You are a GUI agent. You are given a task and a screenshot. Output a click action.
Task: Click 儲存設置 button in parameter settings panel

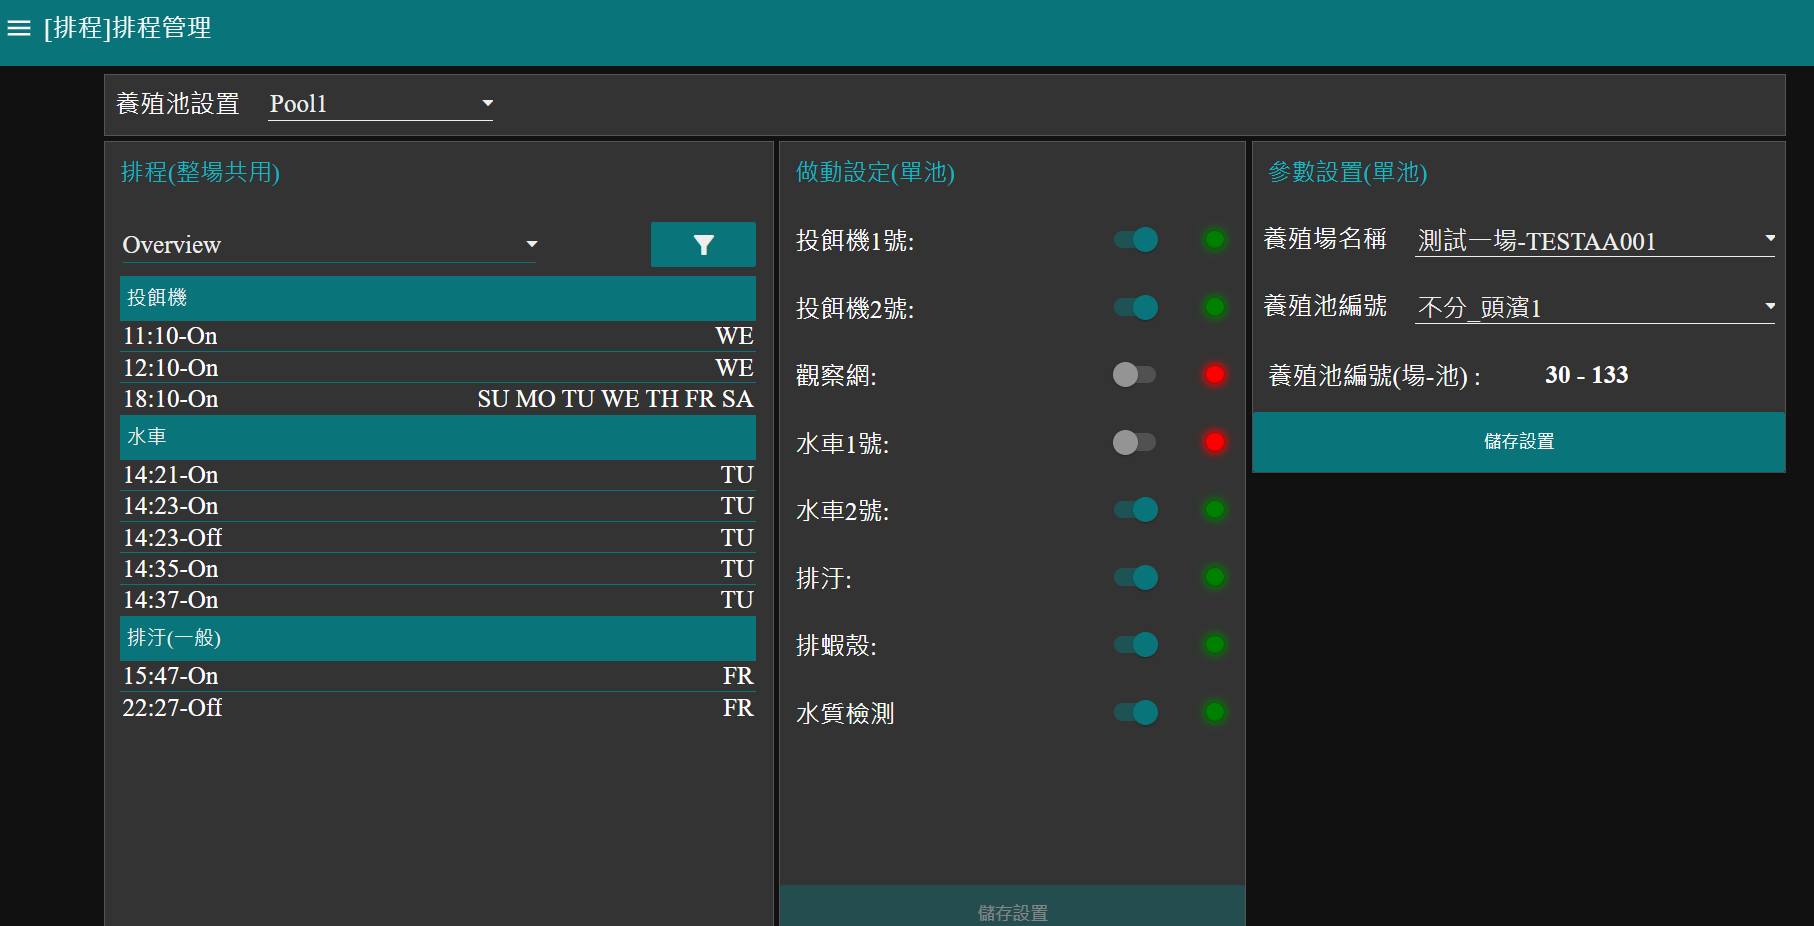[x=1518, y=442]
